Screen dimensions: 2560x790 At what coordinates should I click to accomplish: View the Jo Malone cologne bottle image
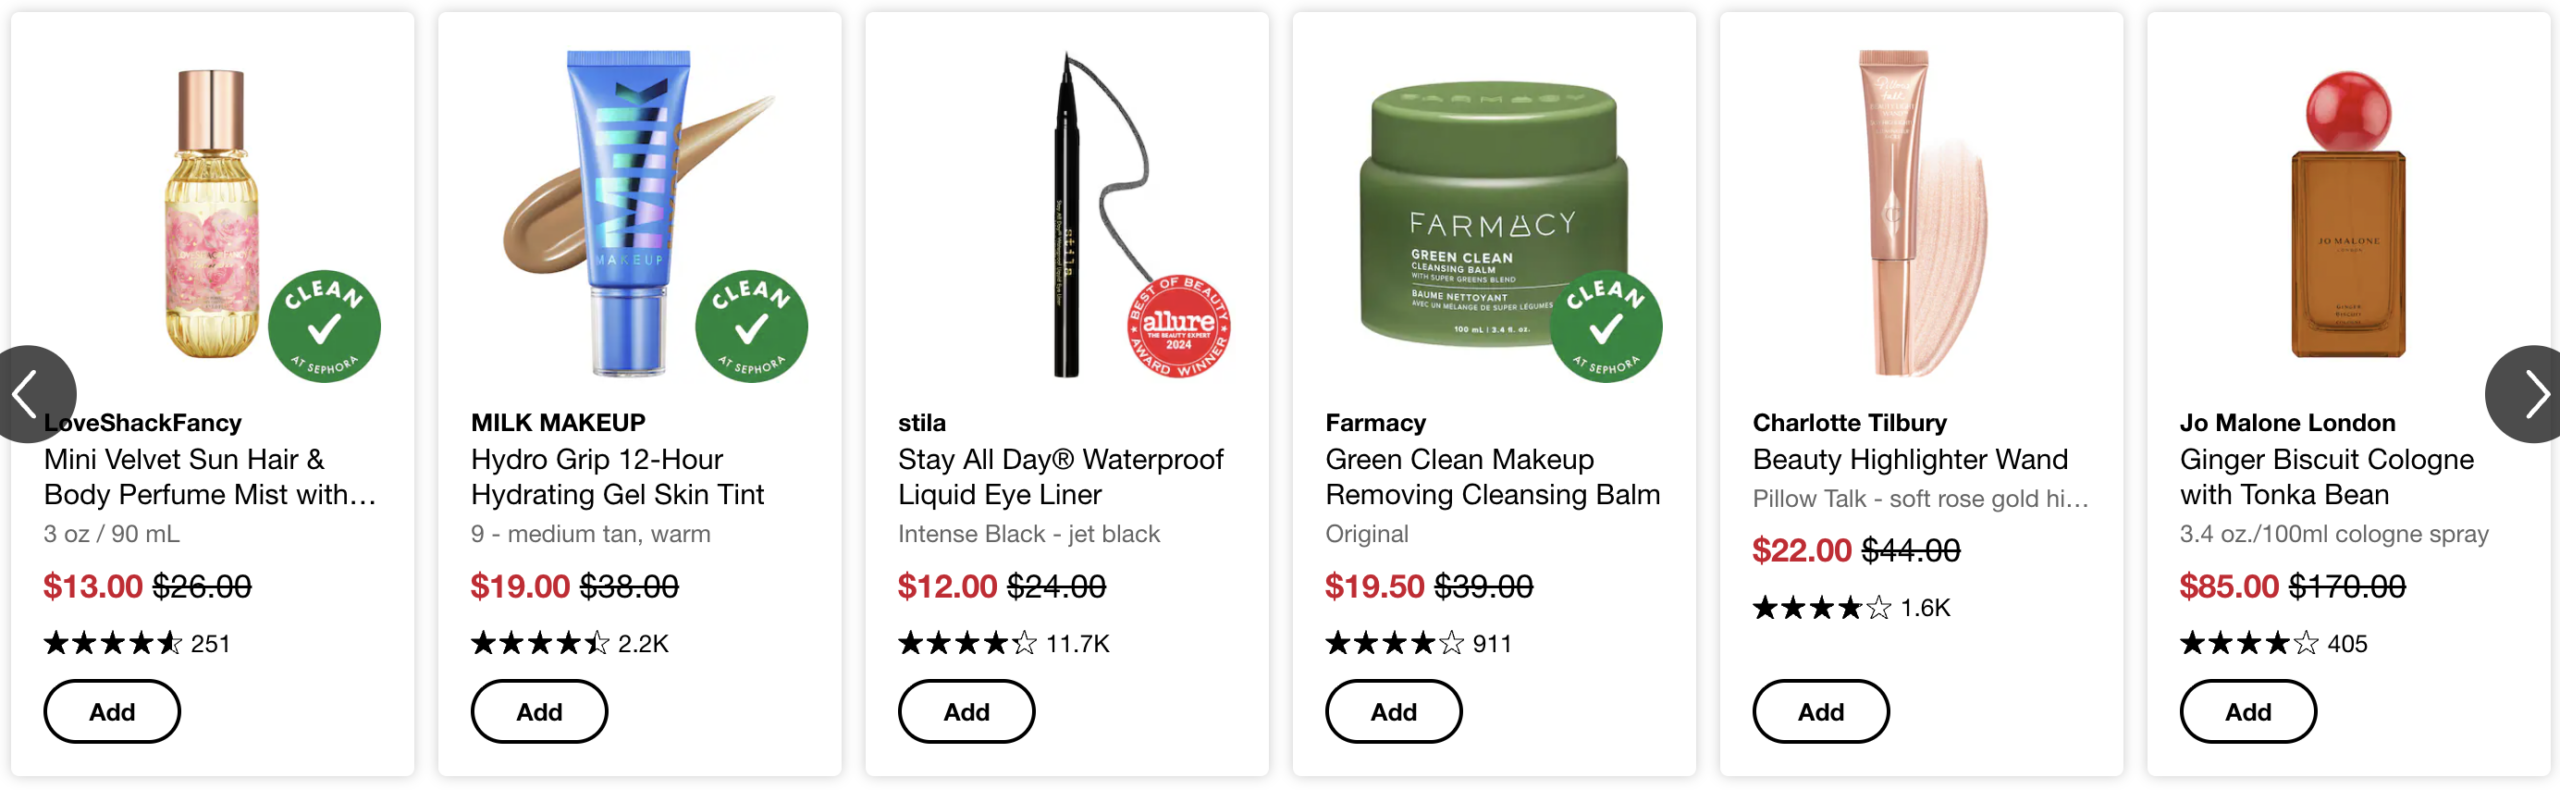tap(2348, 215)
